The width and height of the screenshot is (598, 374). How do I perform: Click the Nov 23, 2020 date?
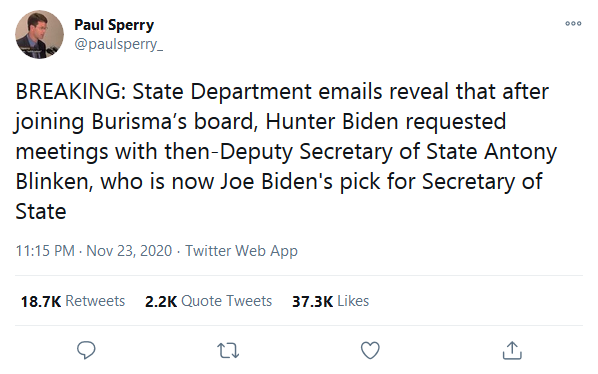pyautogui.click(x=129, y=251)
